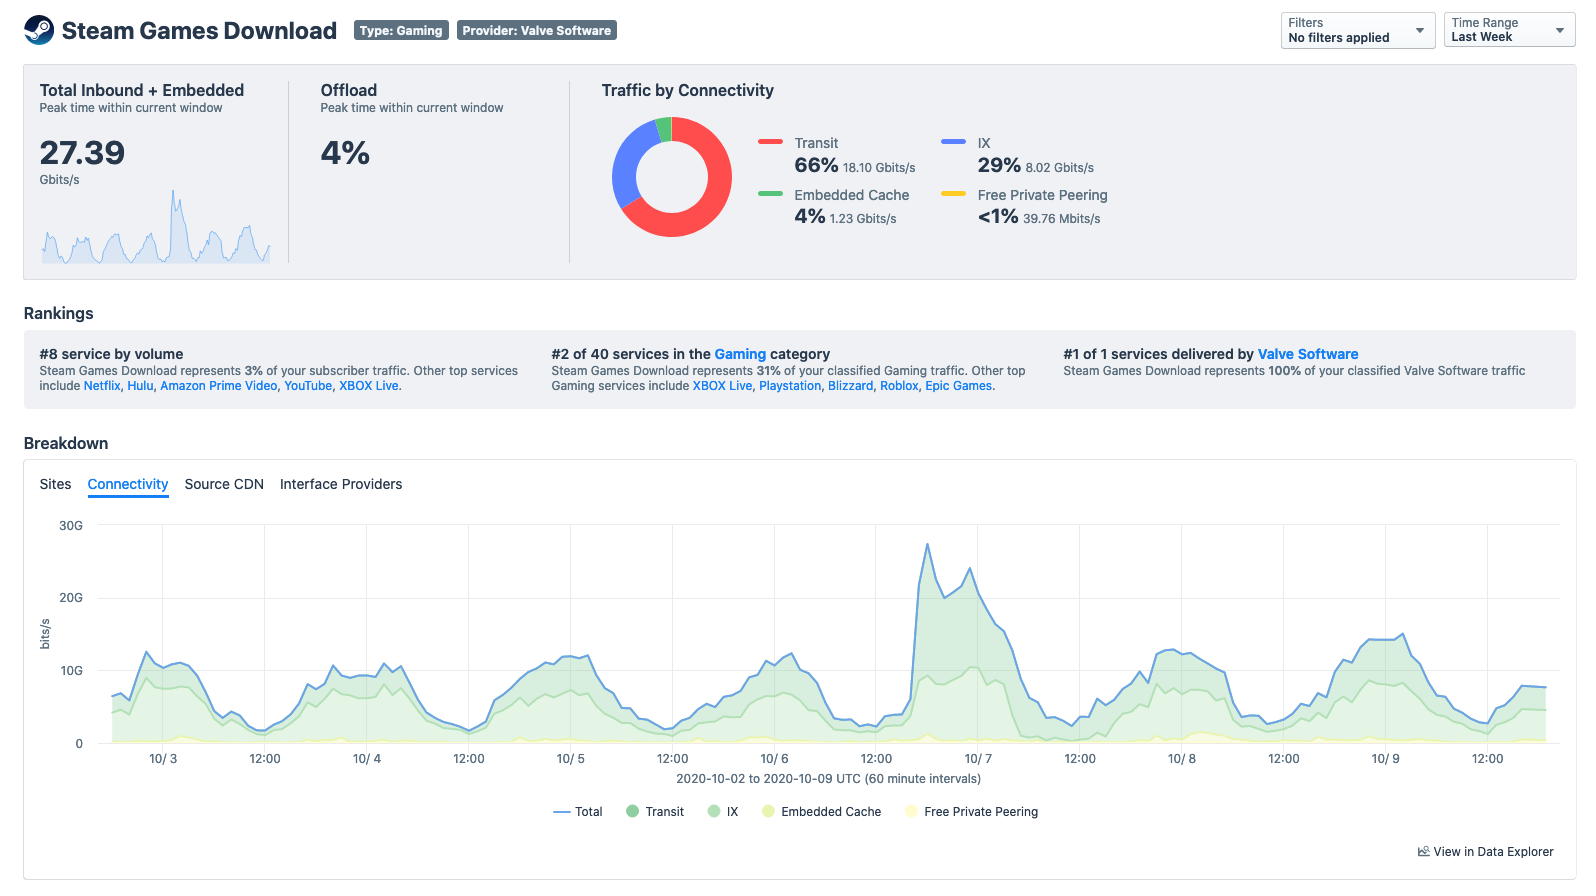
Task: Click the 4% Offload value
Action: (x=345, y=153)
